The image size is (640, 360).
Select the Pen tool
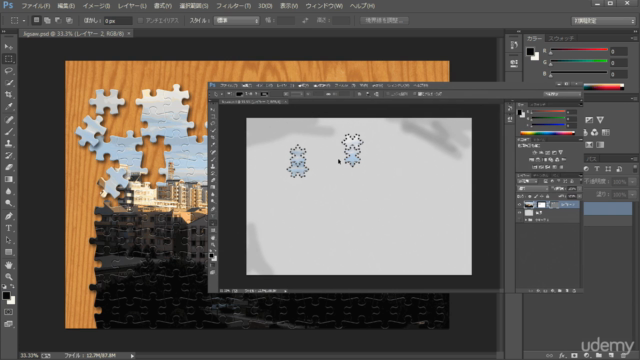point(9,216)
